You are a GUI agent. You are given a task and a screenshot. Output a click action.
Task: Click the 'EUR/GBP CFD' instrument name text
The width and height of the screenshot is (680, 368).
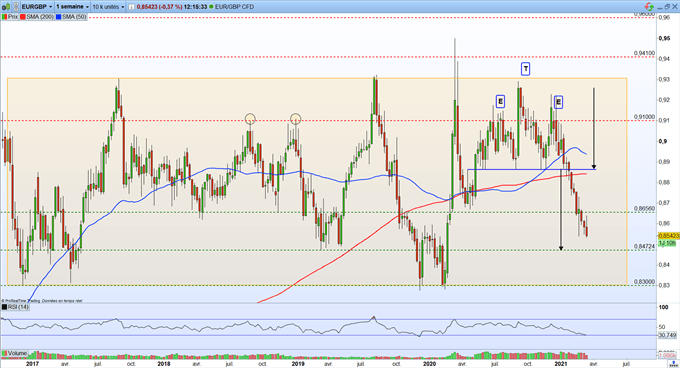tap(235, 7)
